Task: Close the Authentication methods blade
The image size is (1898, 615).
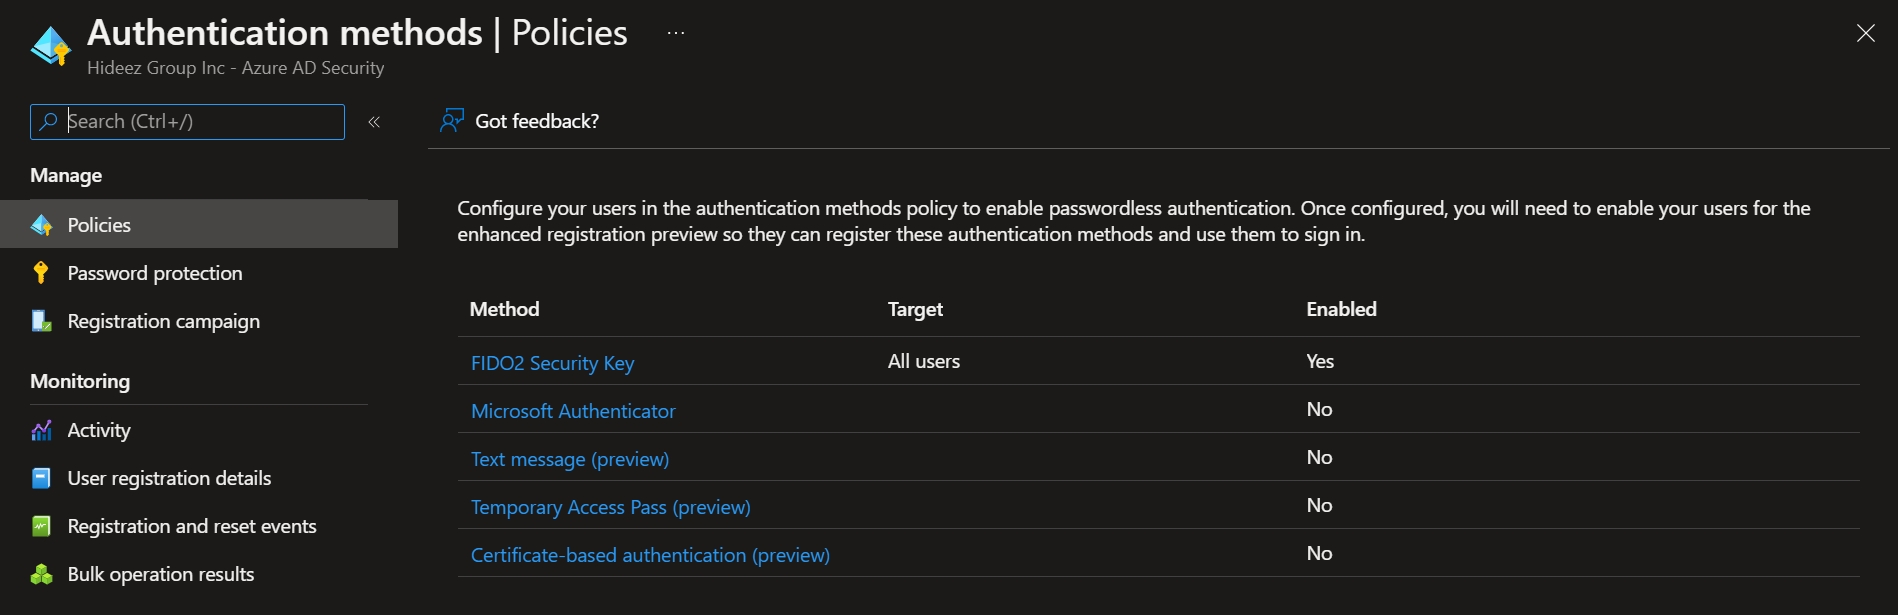Action: coord(1865,33)
